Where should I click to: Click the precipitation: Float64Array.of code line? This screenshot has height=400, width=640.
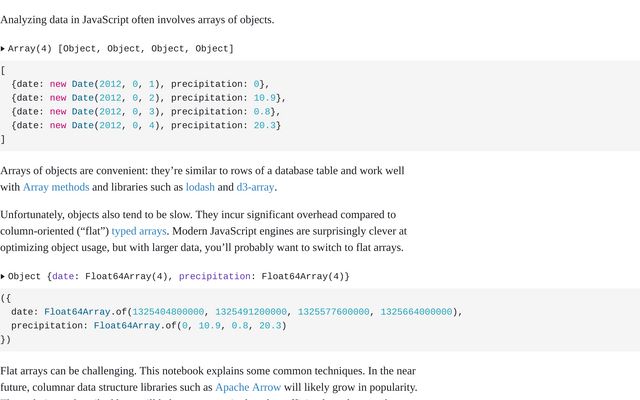pos(148,326)
